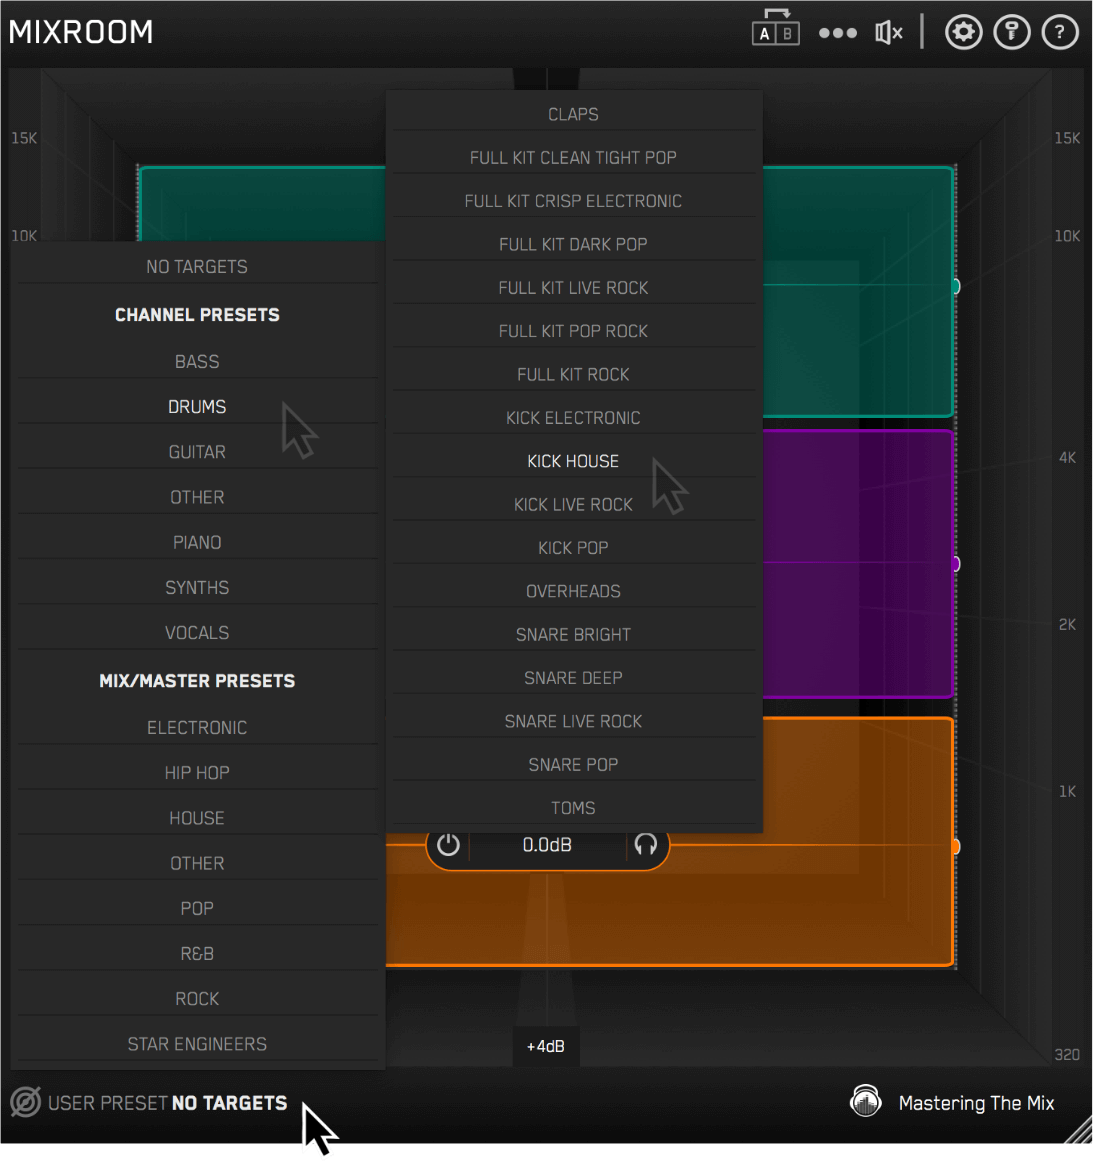The image size is (1093, 1168).
Task: Click the Mastering The Mix logo
Action: [865, 1102]
